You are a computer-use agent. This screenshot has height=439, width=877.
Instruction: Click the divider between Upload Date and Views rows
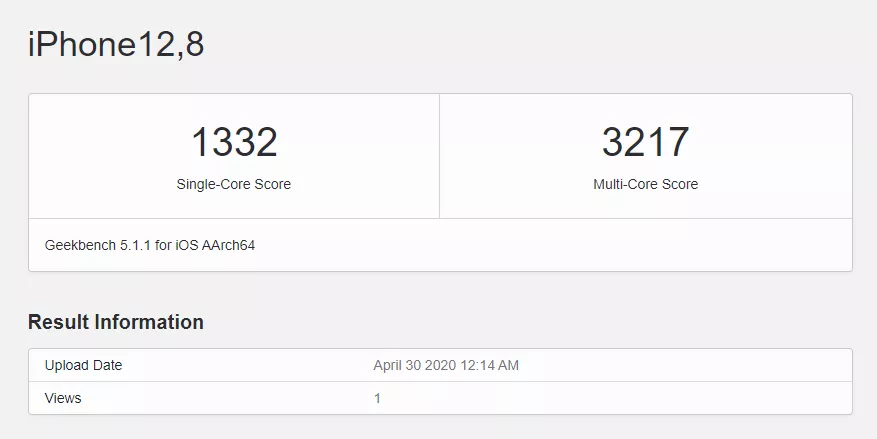tap(440, 381)
